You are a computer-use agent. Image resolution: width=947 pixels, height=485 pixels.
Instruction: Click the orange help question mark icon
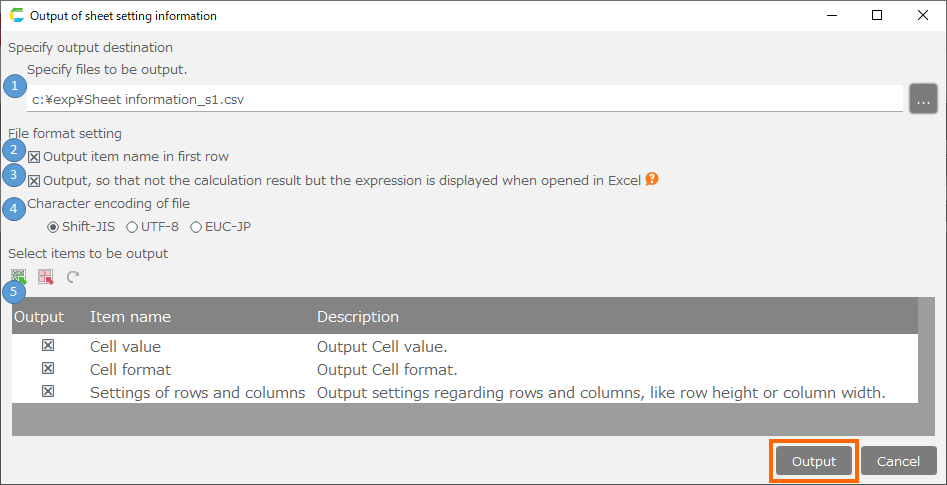[652, 180]
